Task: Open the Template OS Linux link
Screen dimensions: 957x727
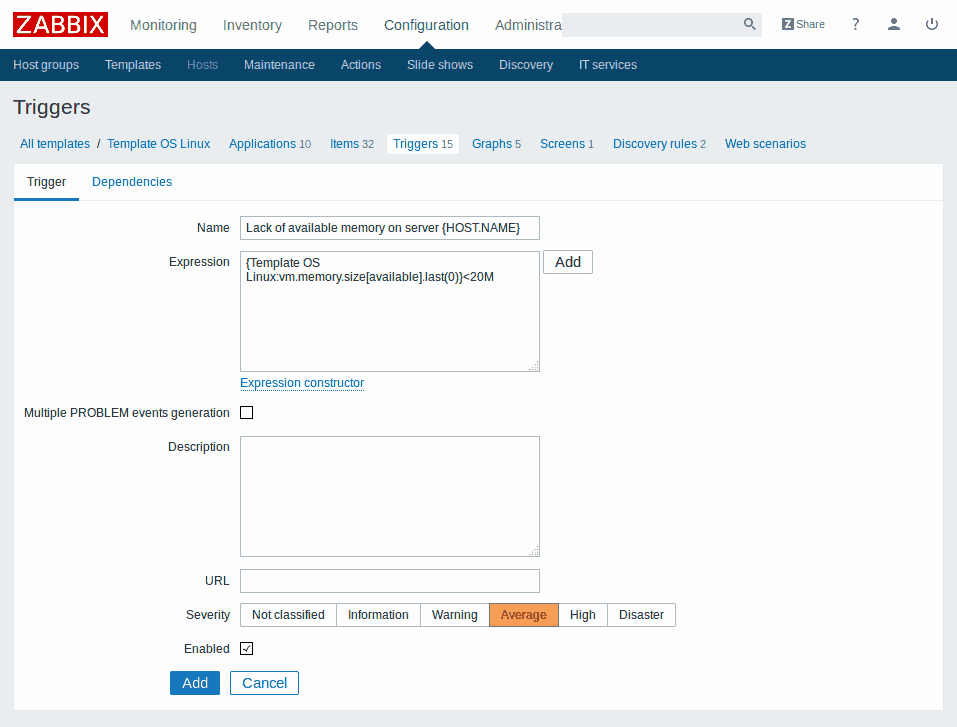Action: click(x=158, y=144)
